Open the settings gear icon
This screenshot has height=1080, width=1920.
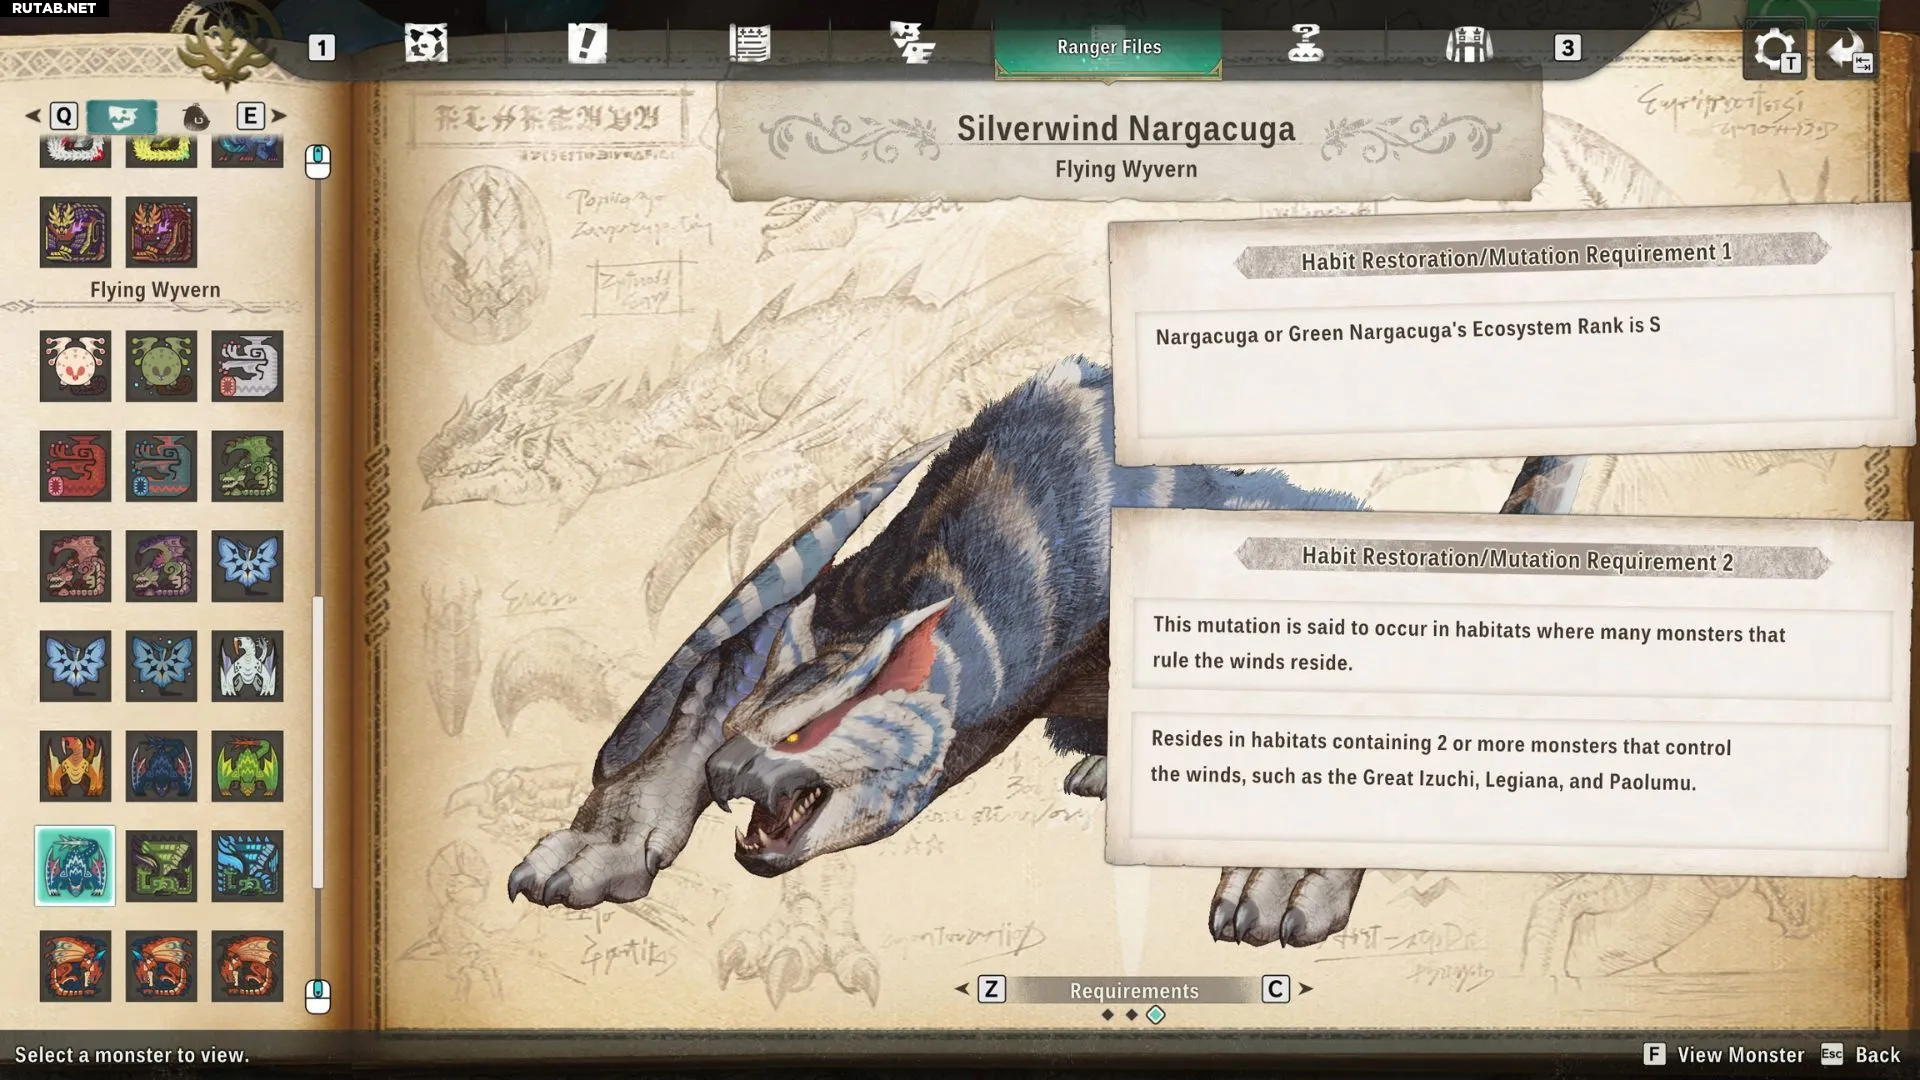1774,49
